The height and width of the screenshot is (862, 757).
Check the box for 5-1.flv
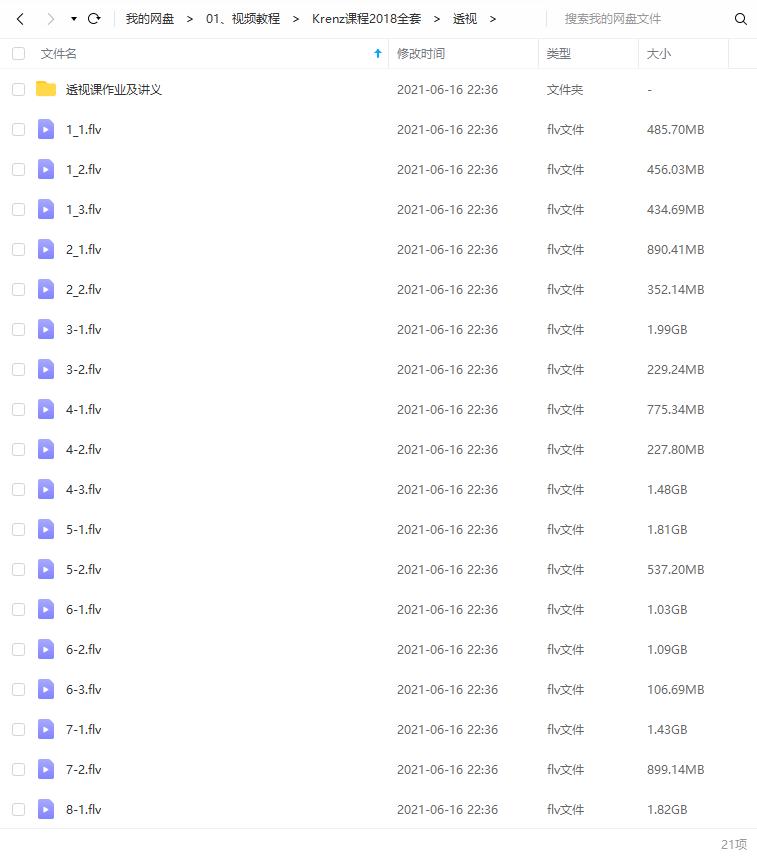(19, 529)
